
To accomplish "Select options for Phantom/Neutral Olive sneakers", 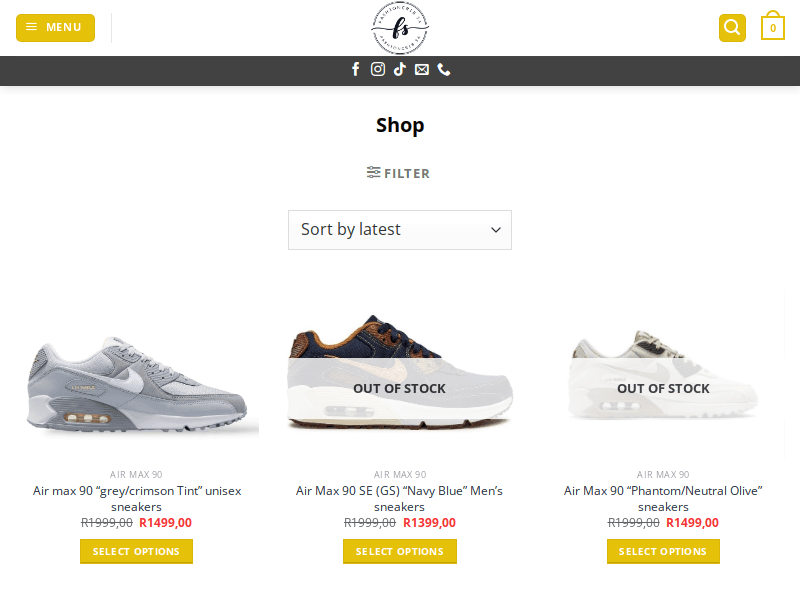I will pos(663,551).
